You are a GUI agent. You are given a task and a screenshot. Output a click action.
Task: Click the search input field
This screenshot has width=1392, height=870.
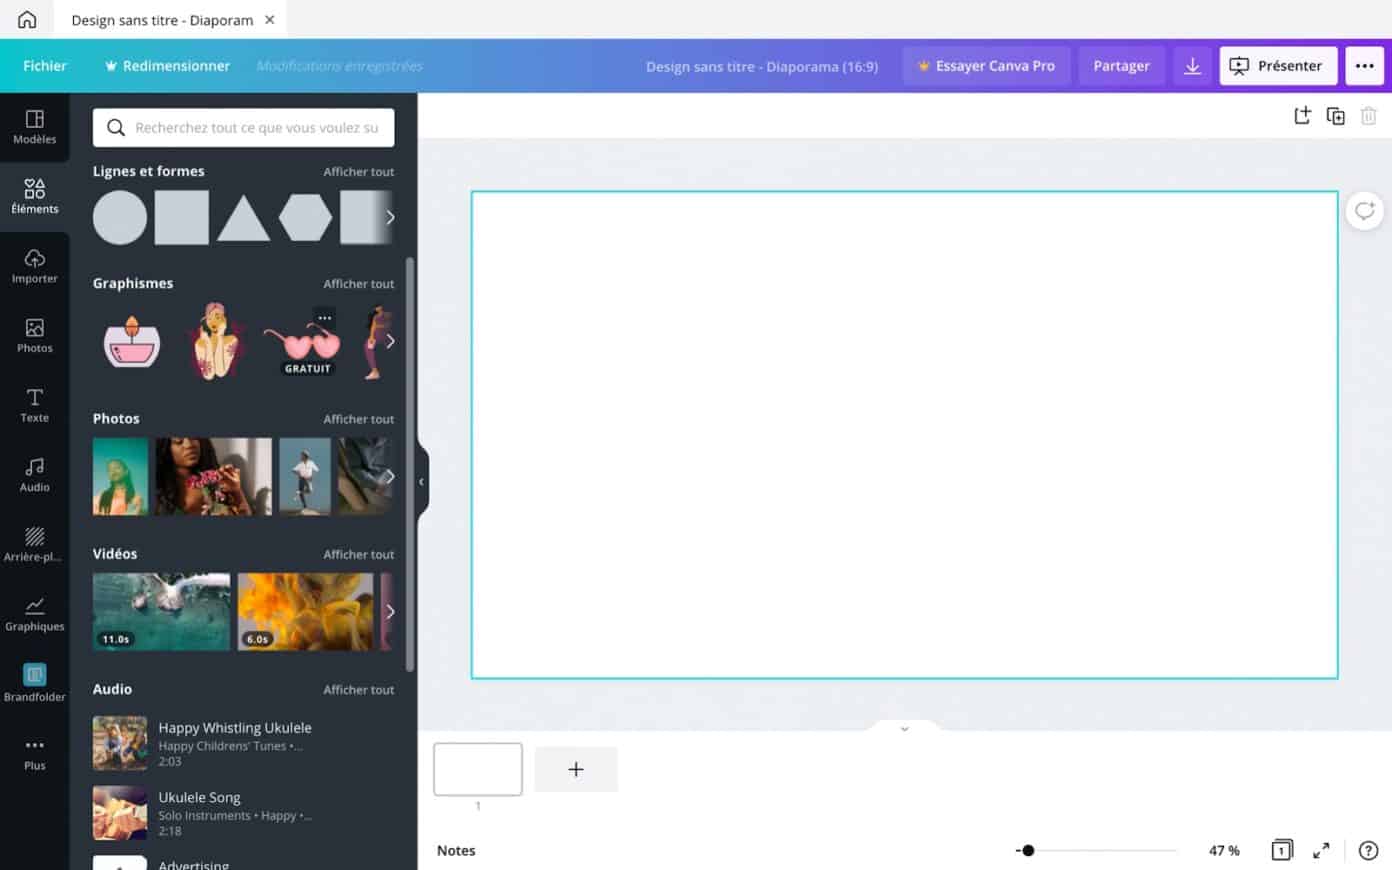pos(243,127)
